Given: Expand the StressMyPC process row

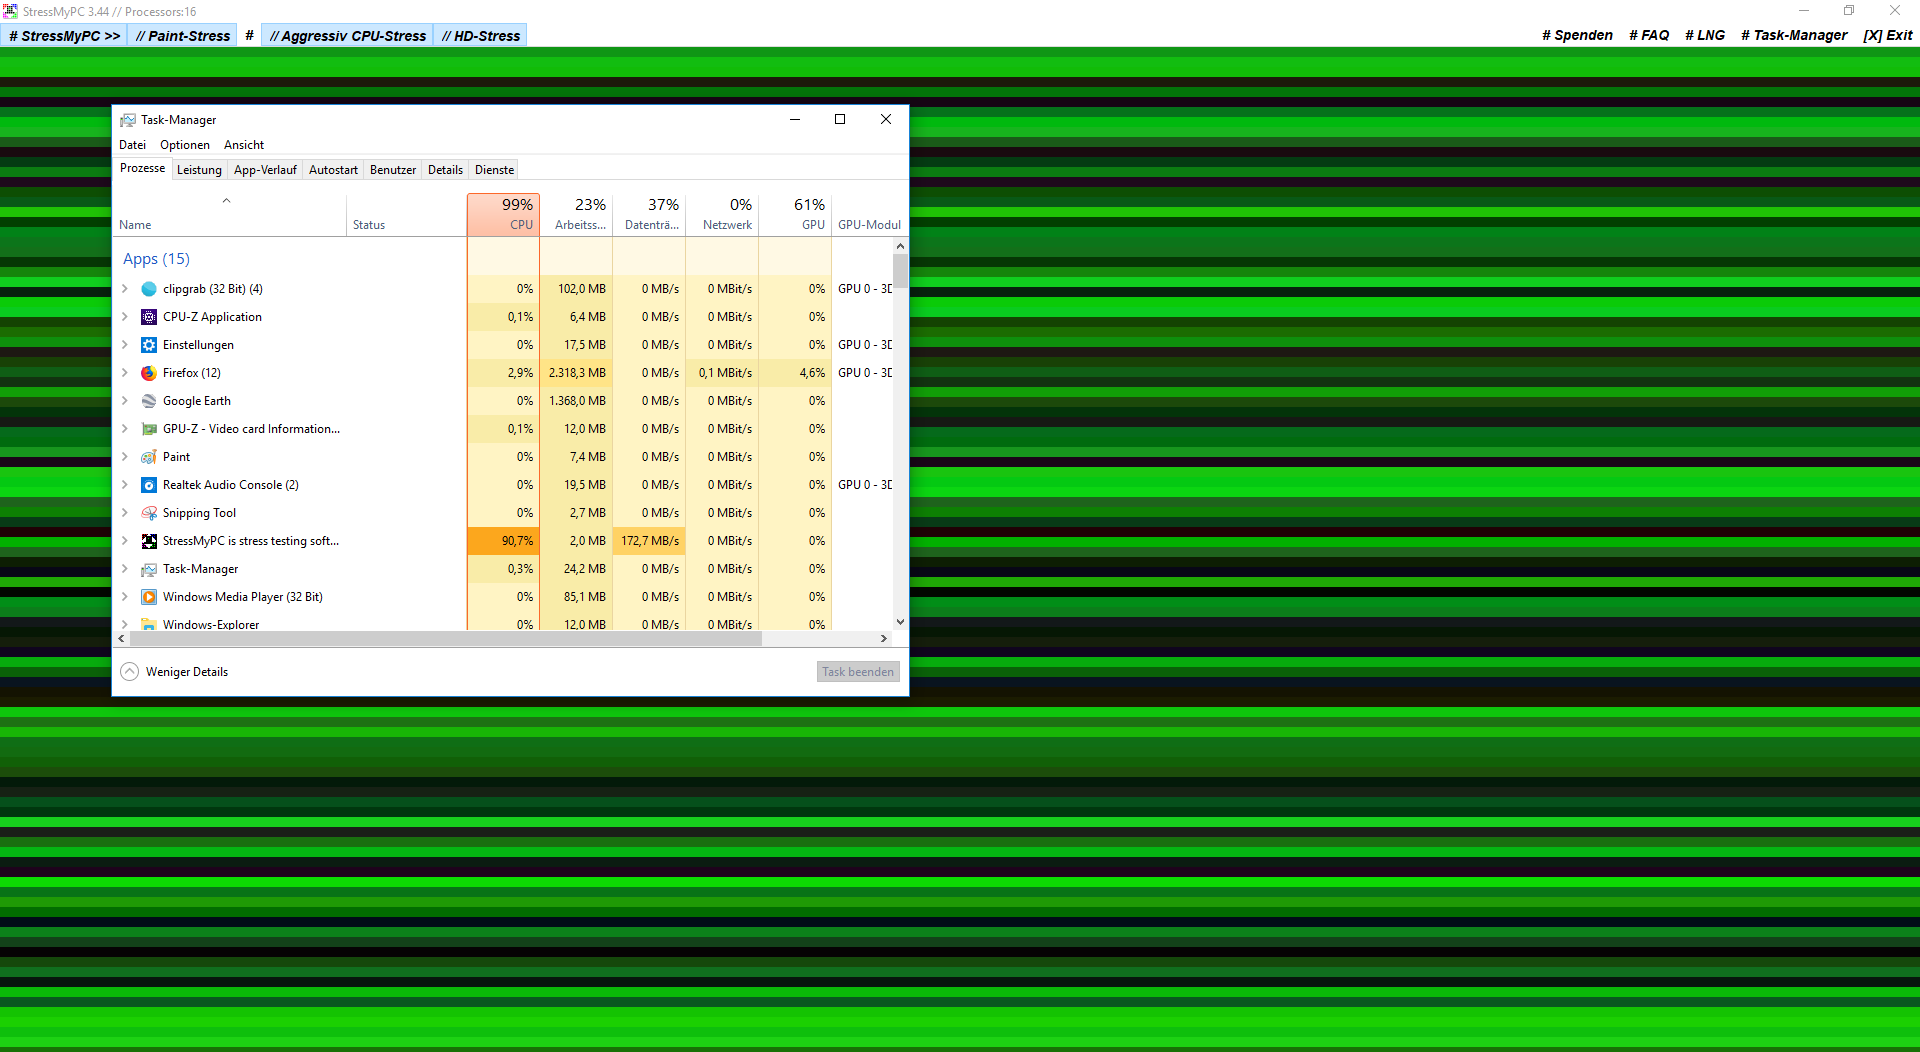Looking at the screenshot, I should 125,541.
